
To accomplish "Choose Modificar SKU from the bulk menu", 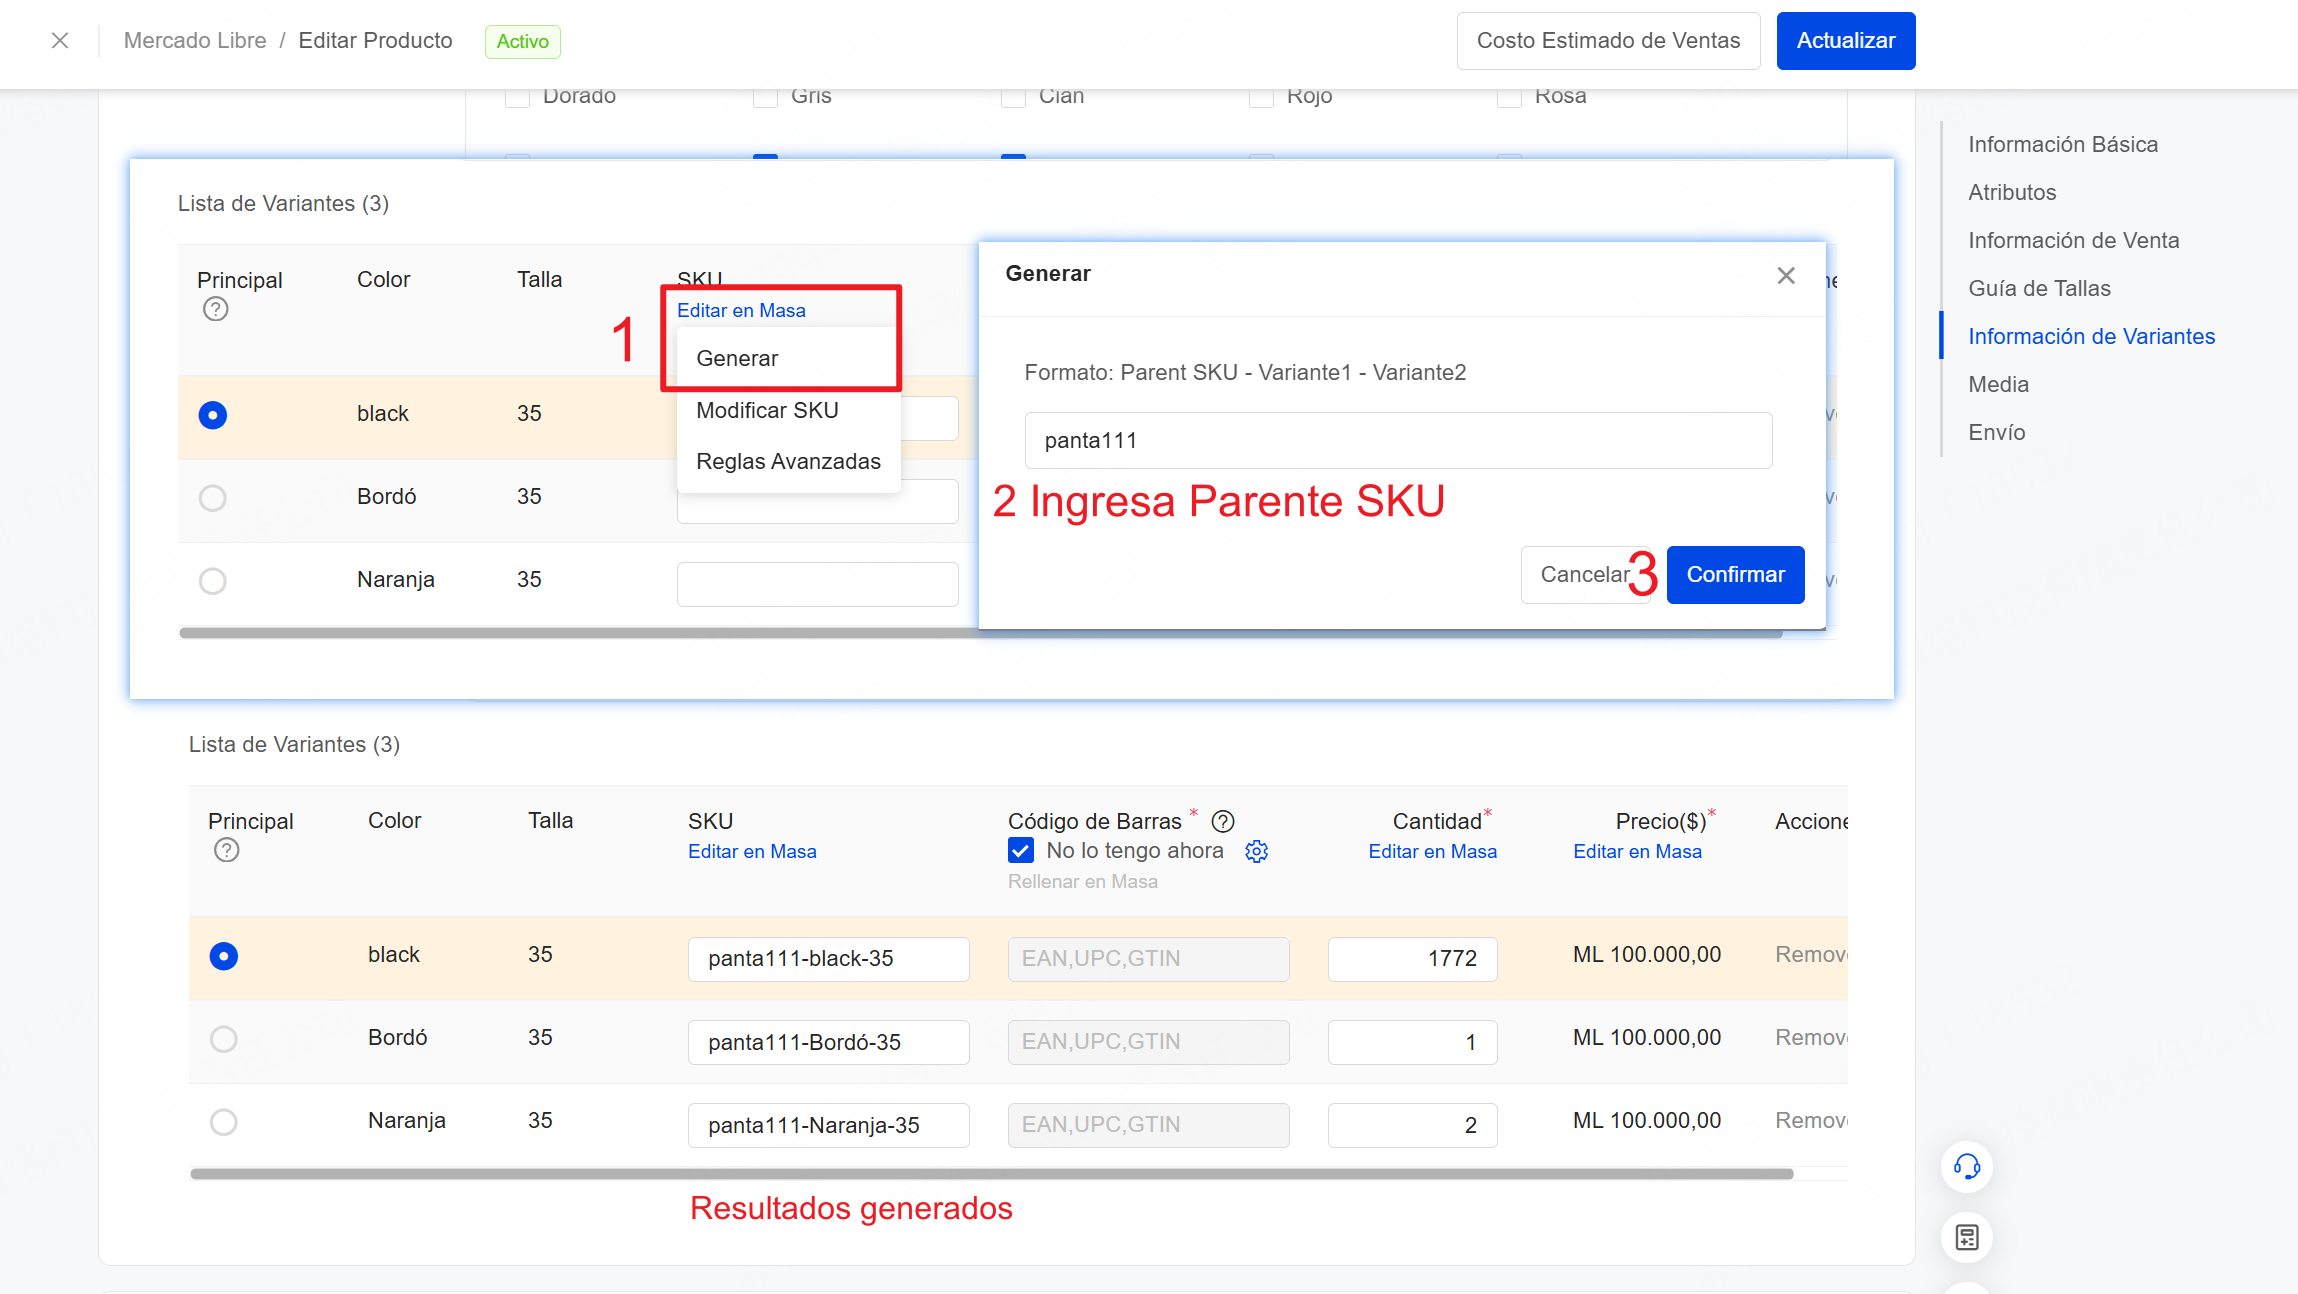I will pos(767,410).
